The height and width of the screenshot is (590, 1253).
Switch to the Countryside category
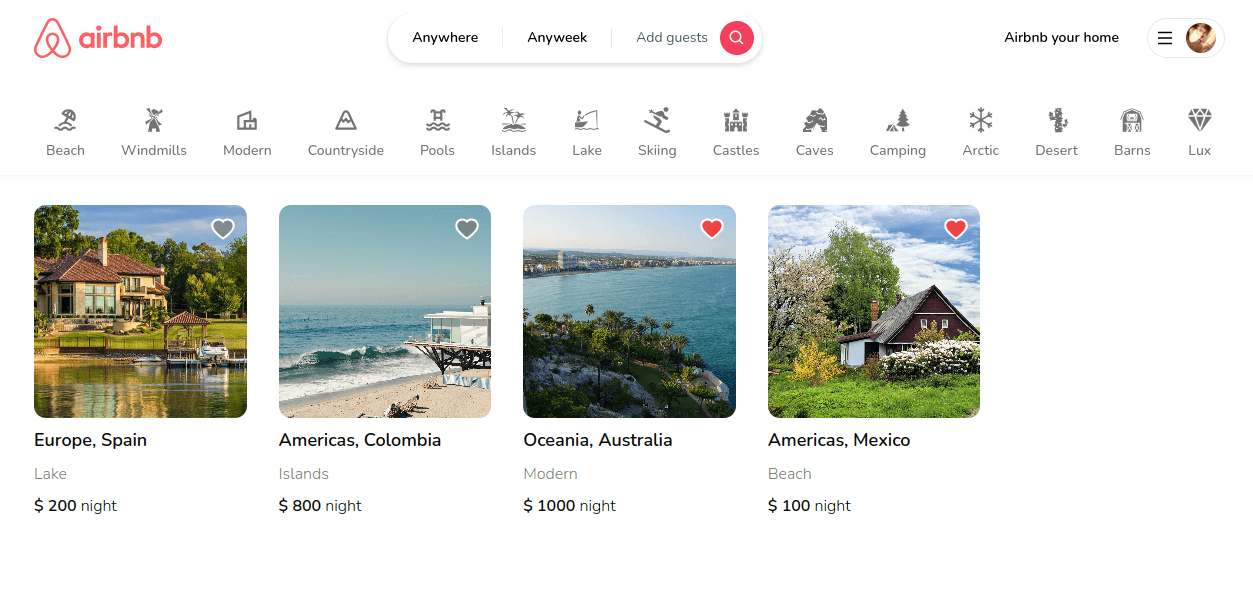click(x=346, y=132)
